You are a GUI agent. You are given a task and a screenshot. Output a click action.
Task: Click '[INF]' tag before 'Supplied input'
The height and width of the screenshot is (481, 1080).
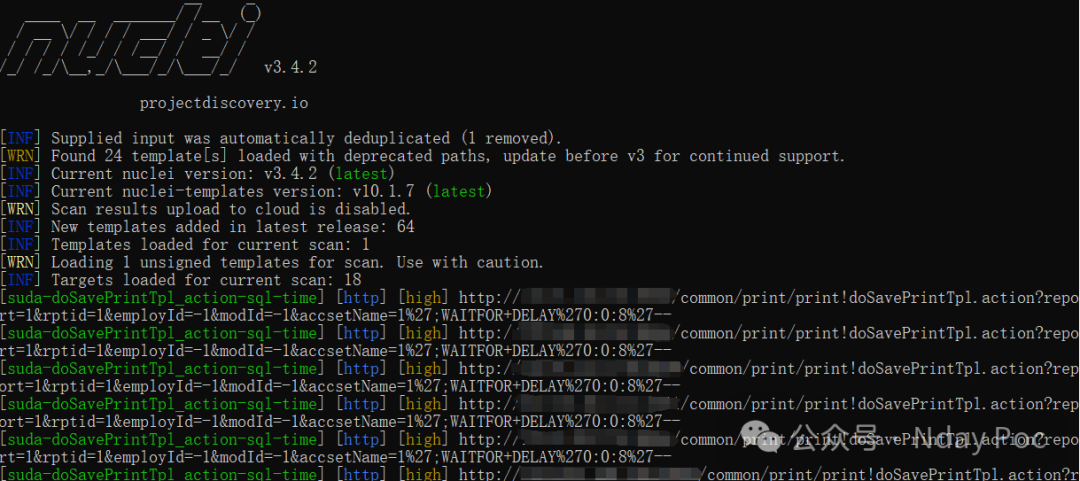(x=21, y=138)
